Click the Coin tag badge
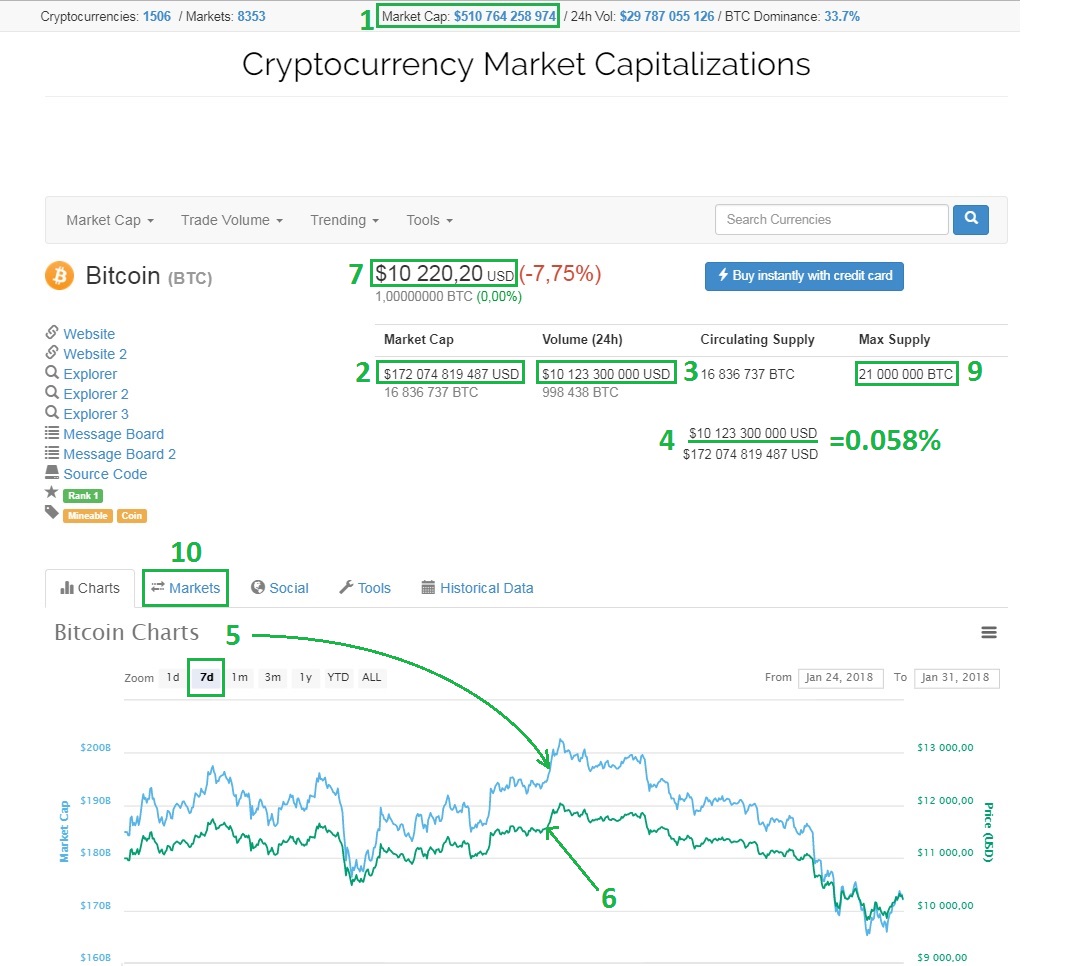 131,516
